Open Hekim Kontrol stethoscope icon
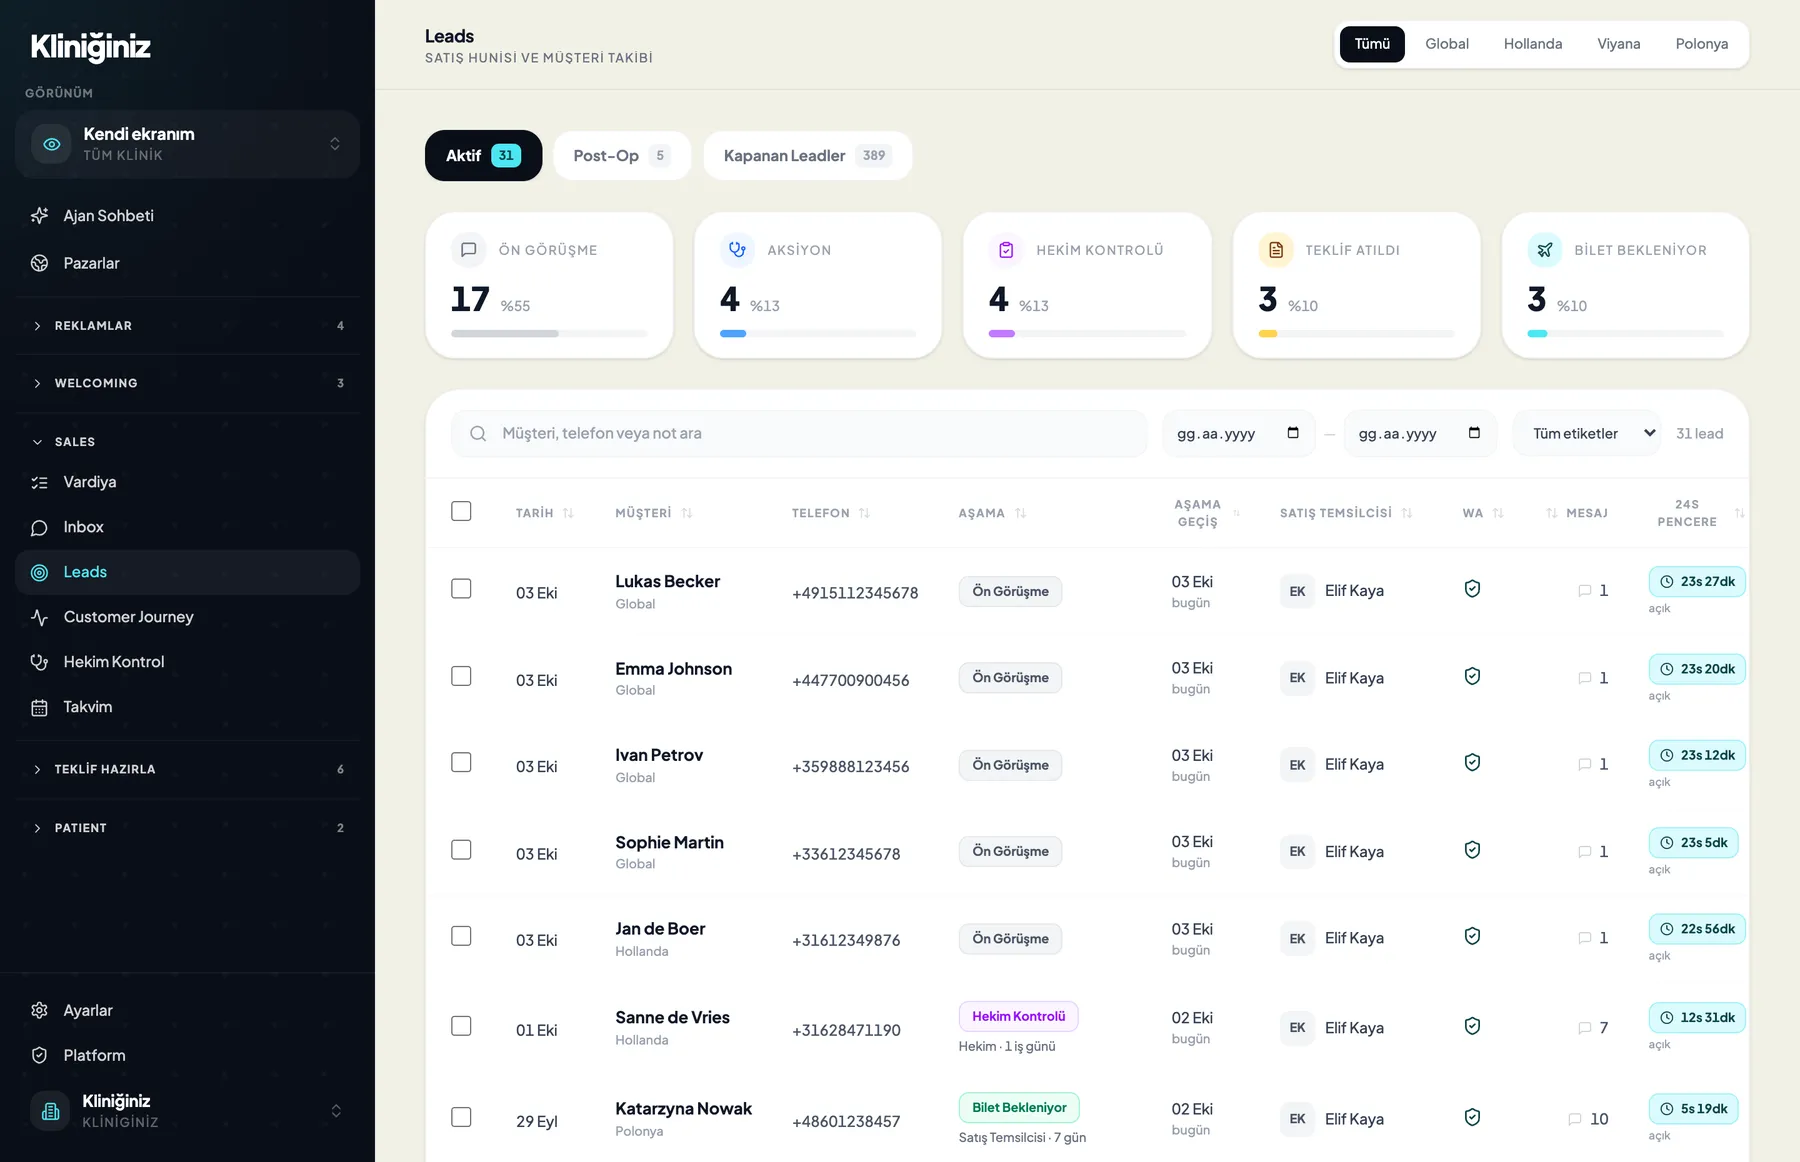Screen dimensions: 1800x1162 (x=40, y=662)
